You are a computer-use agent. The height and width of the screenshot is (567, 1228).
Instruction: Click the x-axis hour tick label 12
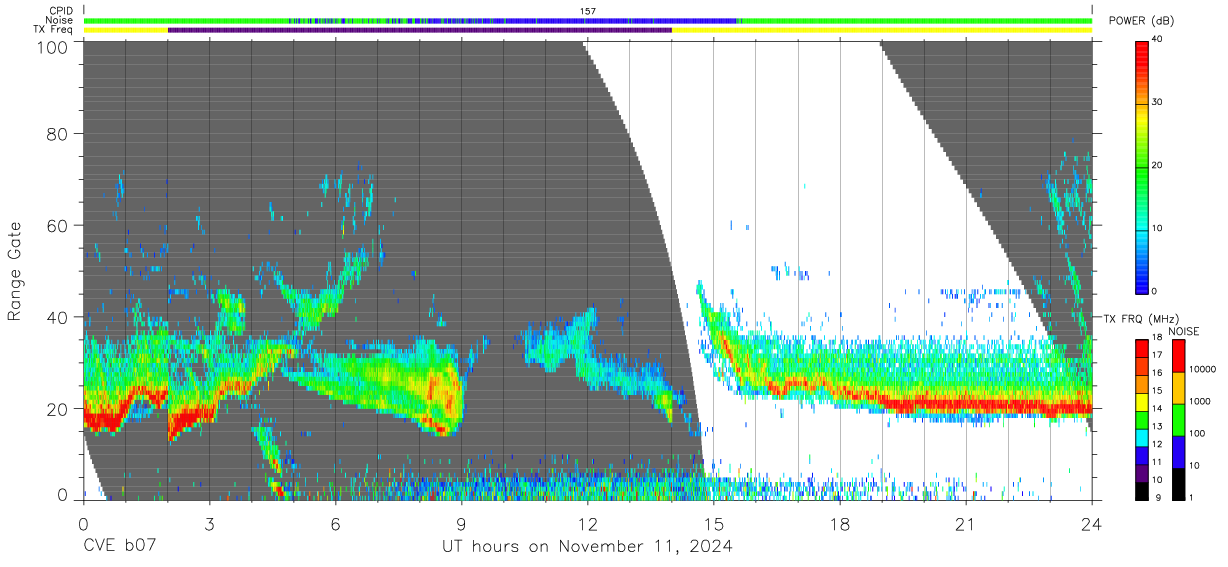[x=587, y=523]
